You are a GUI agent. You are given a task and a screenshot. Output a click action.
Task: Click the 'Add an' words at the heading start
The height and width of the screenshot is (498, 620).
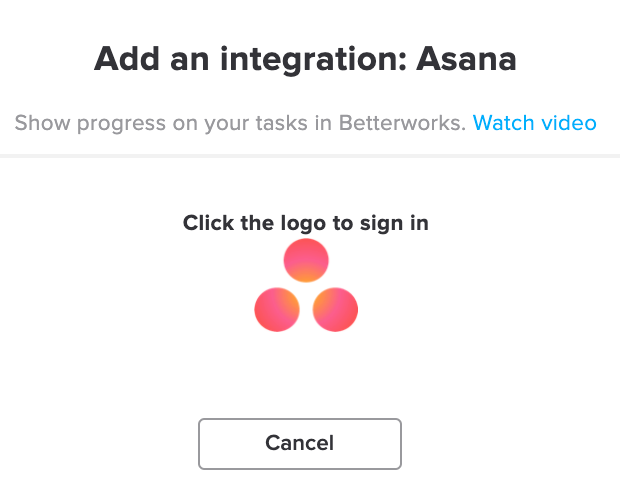coord(151,59)
